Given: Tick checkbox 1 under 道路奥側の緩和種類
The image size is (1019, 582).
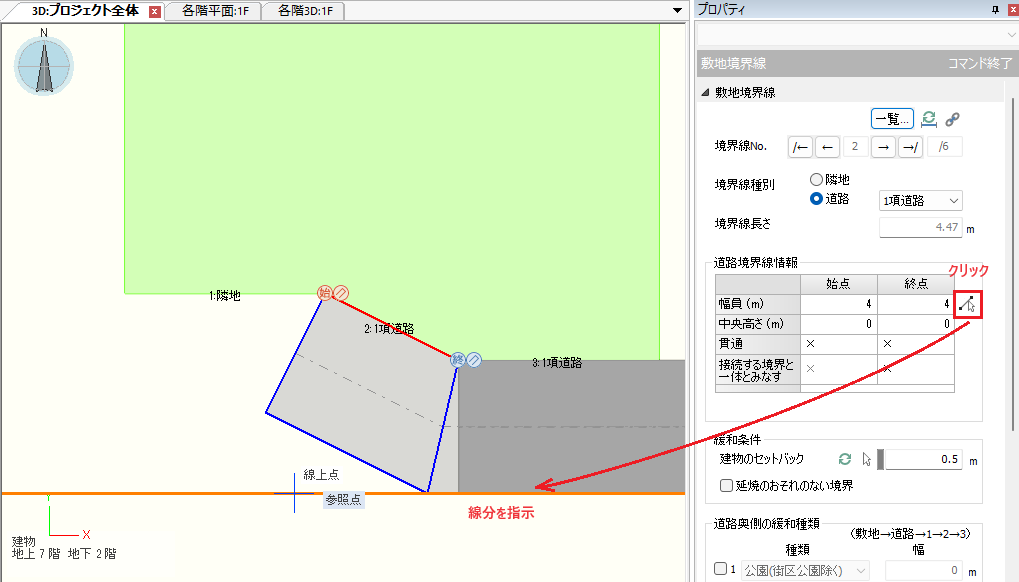Looking at the screenshot, I should point(721,570).
